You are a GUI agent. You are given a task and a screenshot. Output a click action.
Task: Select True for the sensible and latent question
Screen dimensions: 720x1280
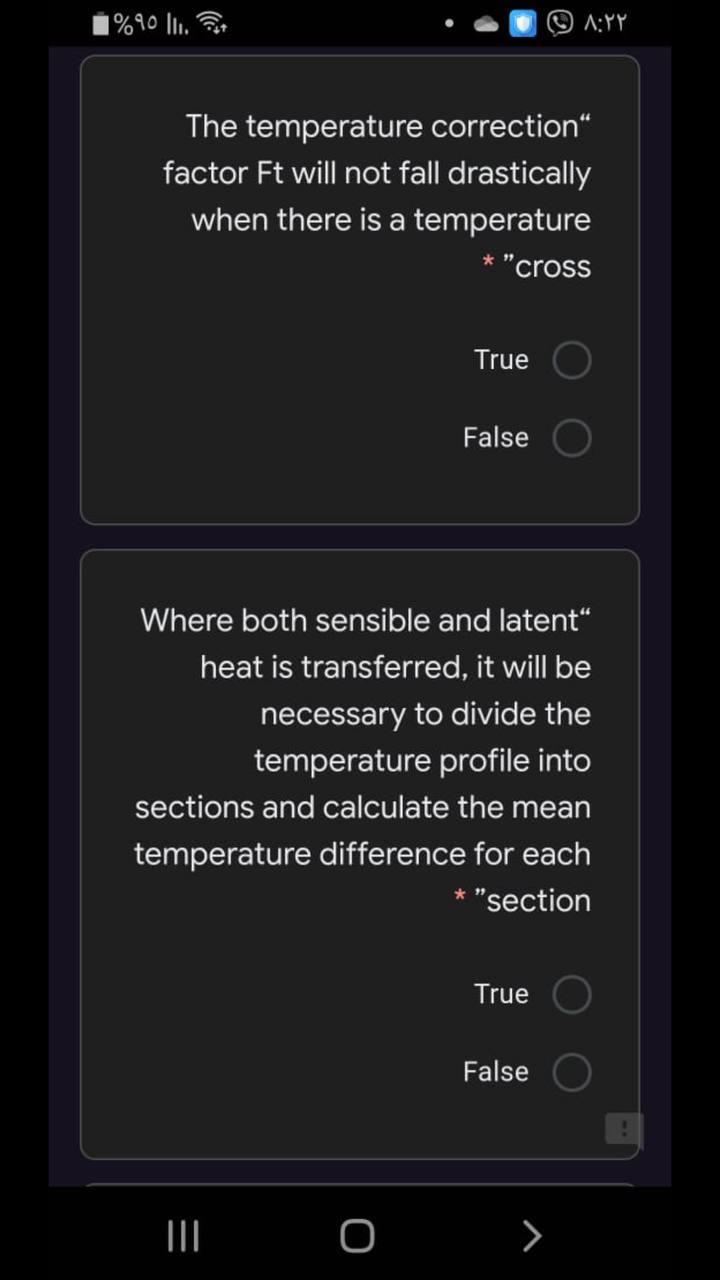571,993
